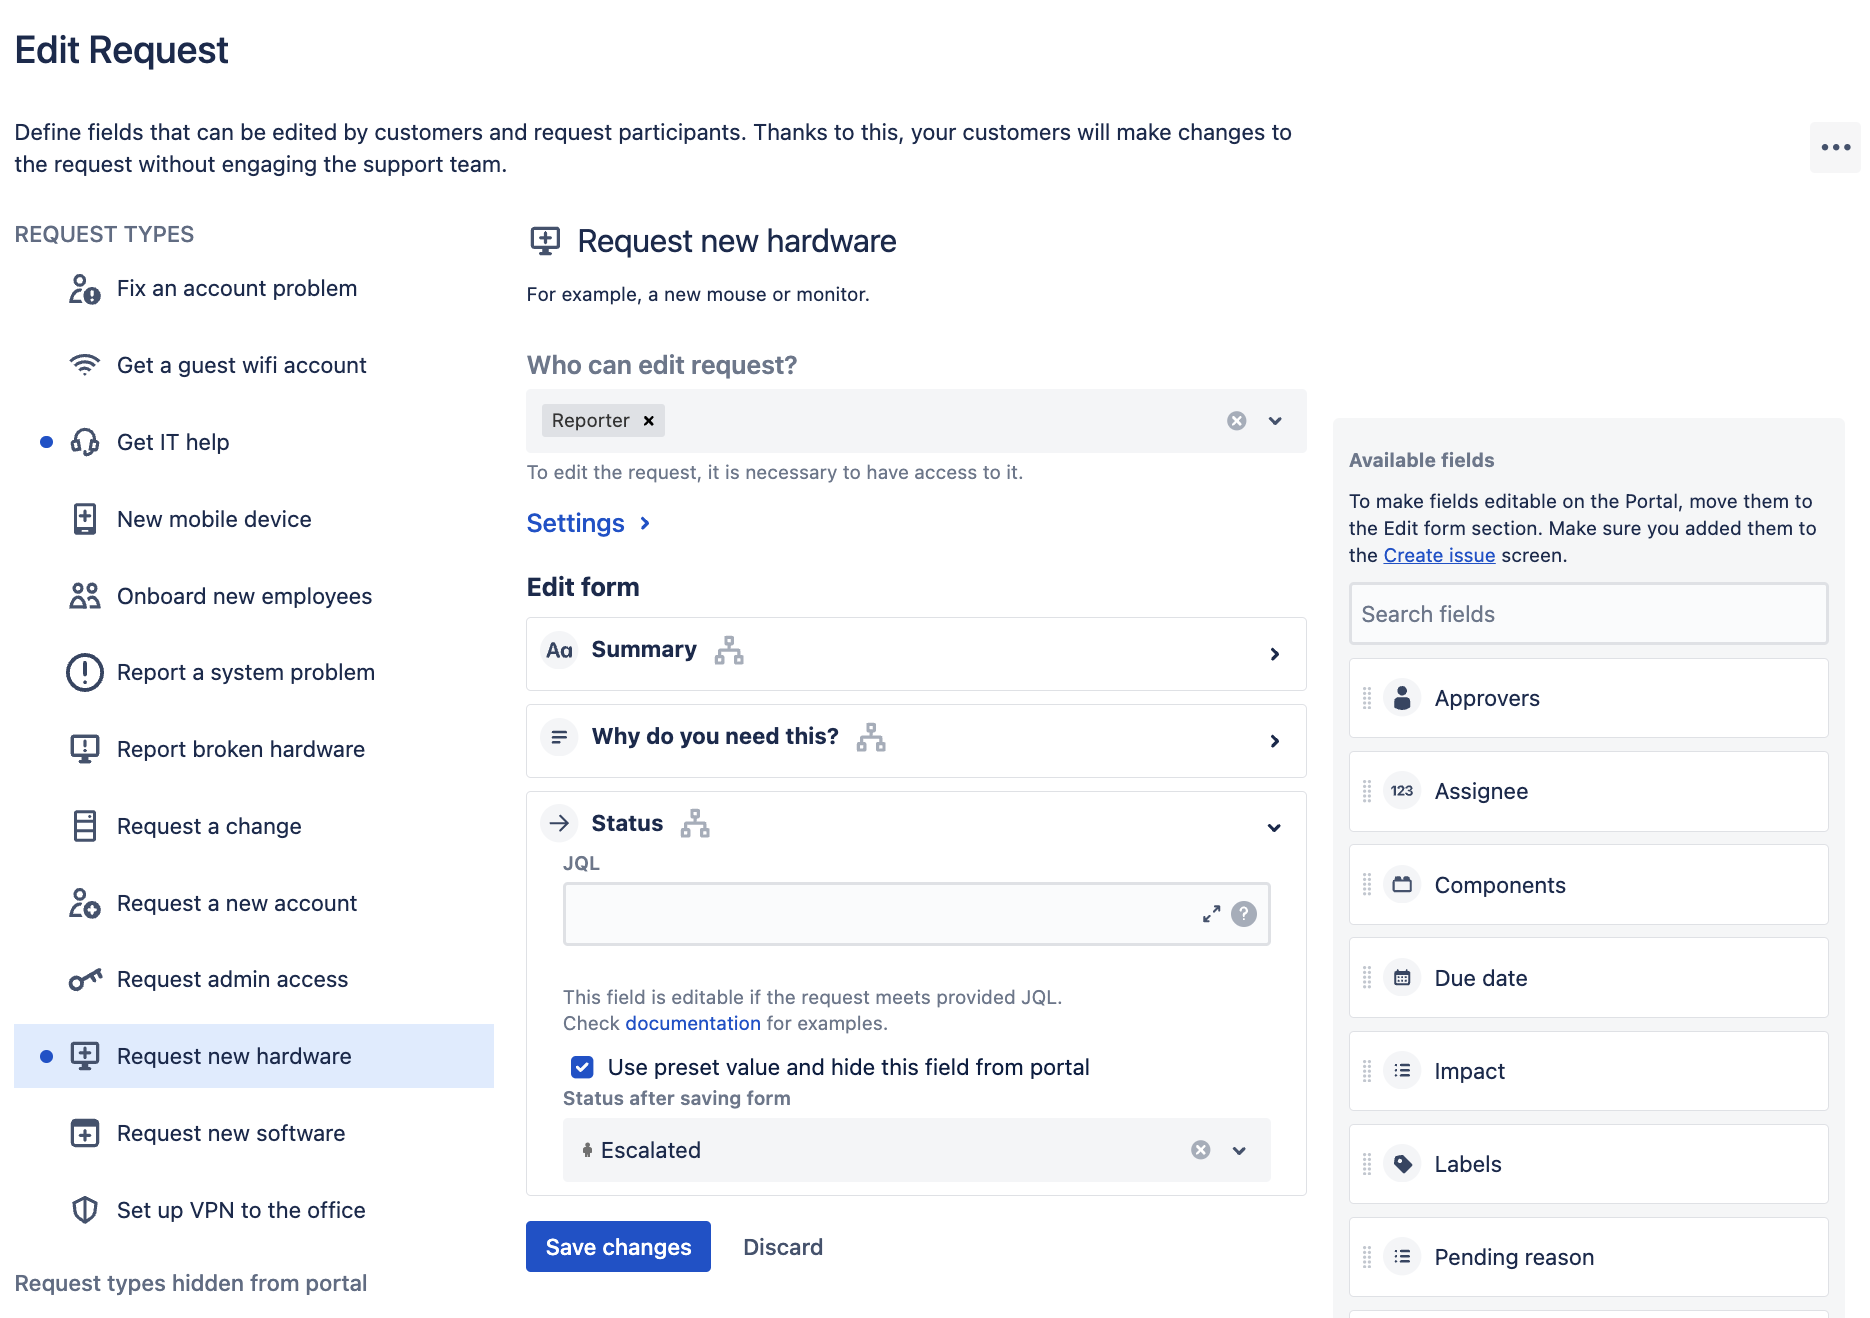The image size is (1870, 1318).
Task: Click the Search fields input box
Action: tap(1588, 613)
